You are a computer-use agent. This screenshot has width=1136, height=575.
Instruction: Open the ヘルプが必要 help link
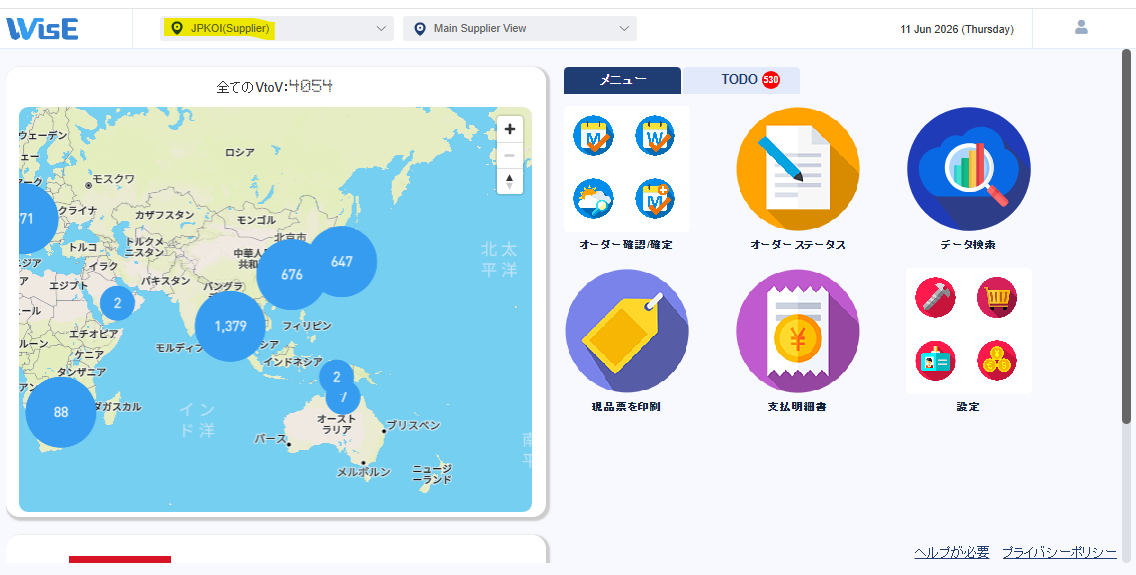(x=951, y=553)
